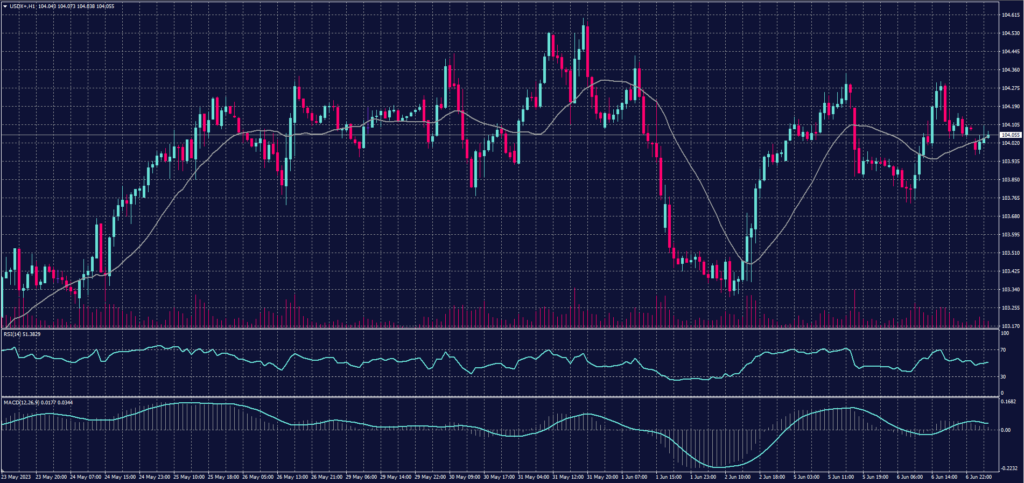This screenshot has width=1024, height=483.
Task: Click the 23 May 2023 date label
Action: coord(18,478)
